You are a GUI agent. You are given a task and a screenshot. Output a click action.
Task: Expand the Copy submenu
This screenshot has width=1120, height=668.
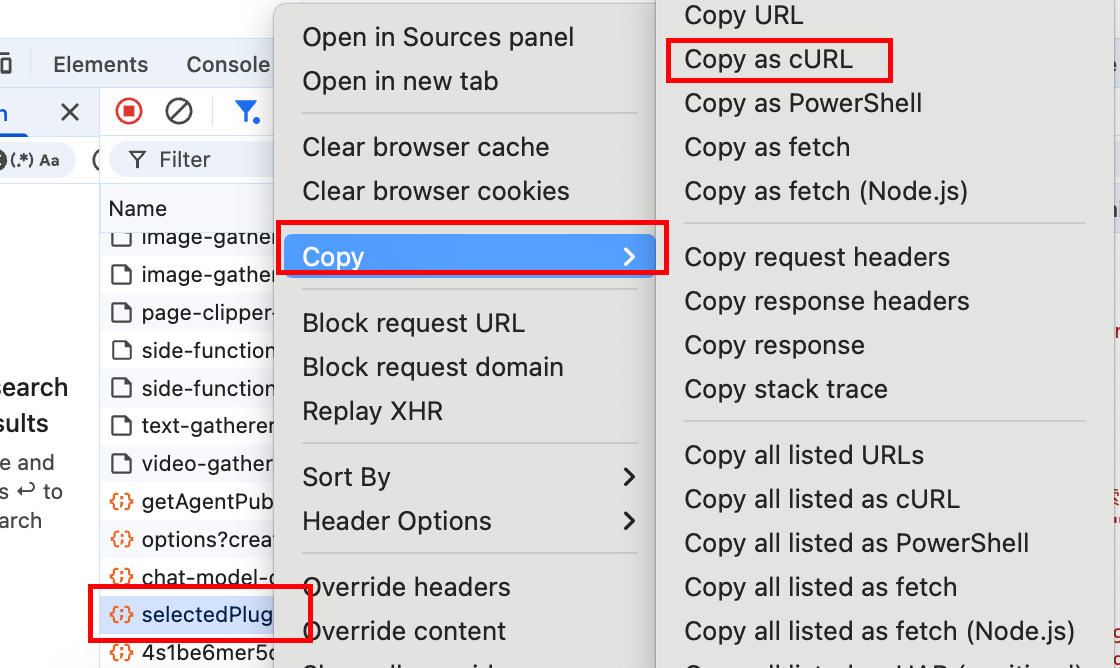tap(469, 256)
